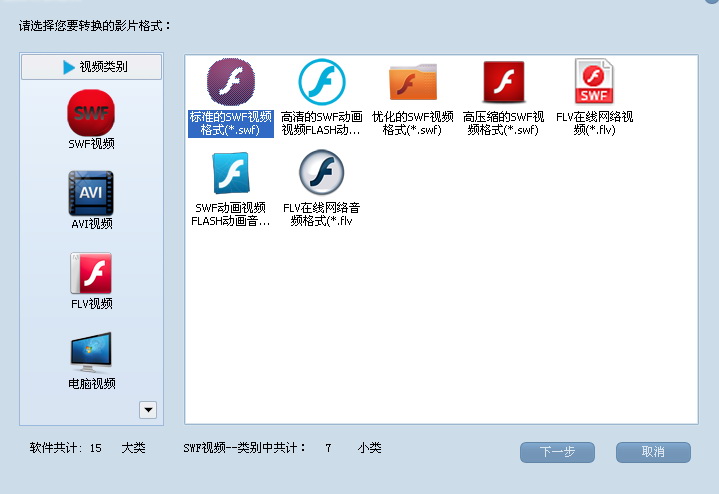Choose the SWF动画视频FLASH动画音频 blue square icon
The width and height of the screenshot is (719, 494).
[x=230, y=173]
